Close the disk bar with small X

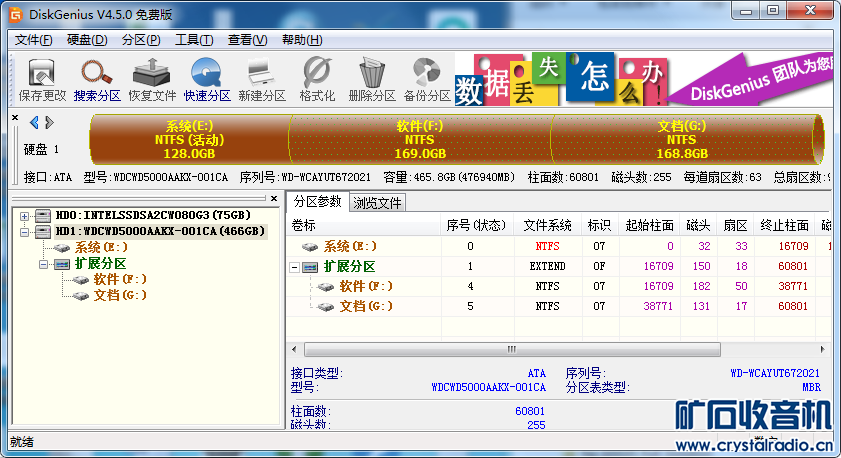pos(15,117)
